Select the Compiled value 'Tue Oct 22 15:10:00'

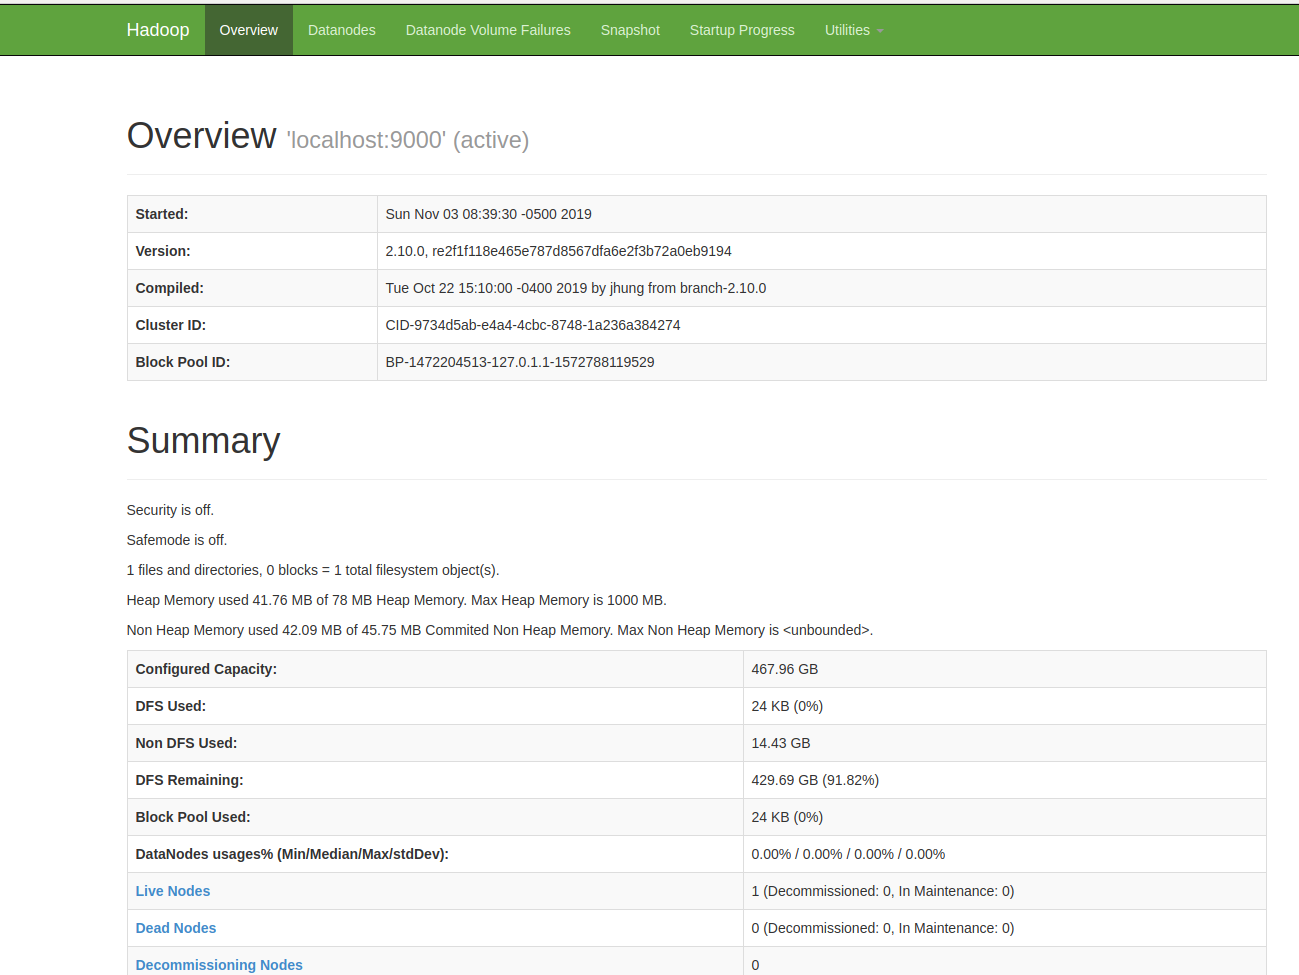576,288
